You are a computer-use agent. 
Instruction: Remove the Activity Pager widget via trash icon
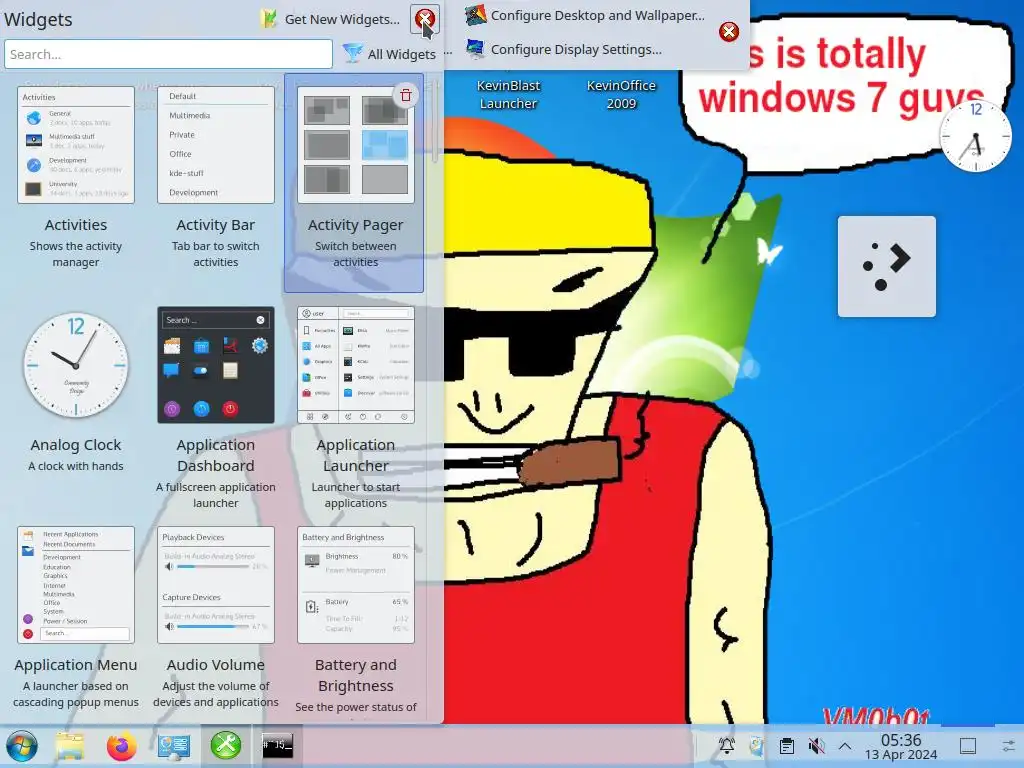[x=406, y=95]
